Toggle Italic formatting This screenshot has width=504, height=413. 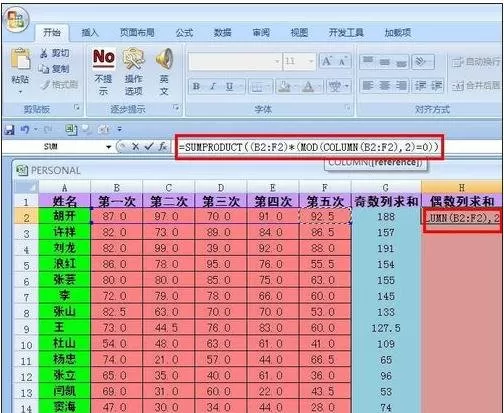click(x=213, y=87)
